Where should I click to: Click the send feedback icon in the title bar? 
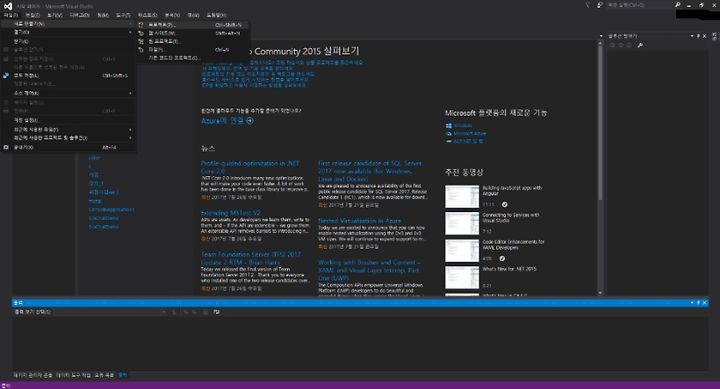(600, 5)
